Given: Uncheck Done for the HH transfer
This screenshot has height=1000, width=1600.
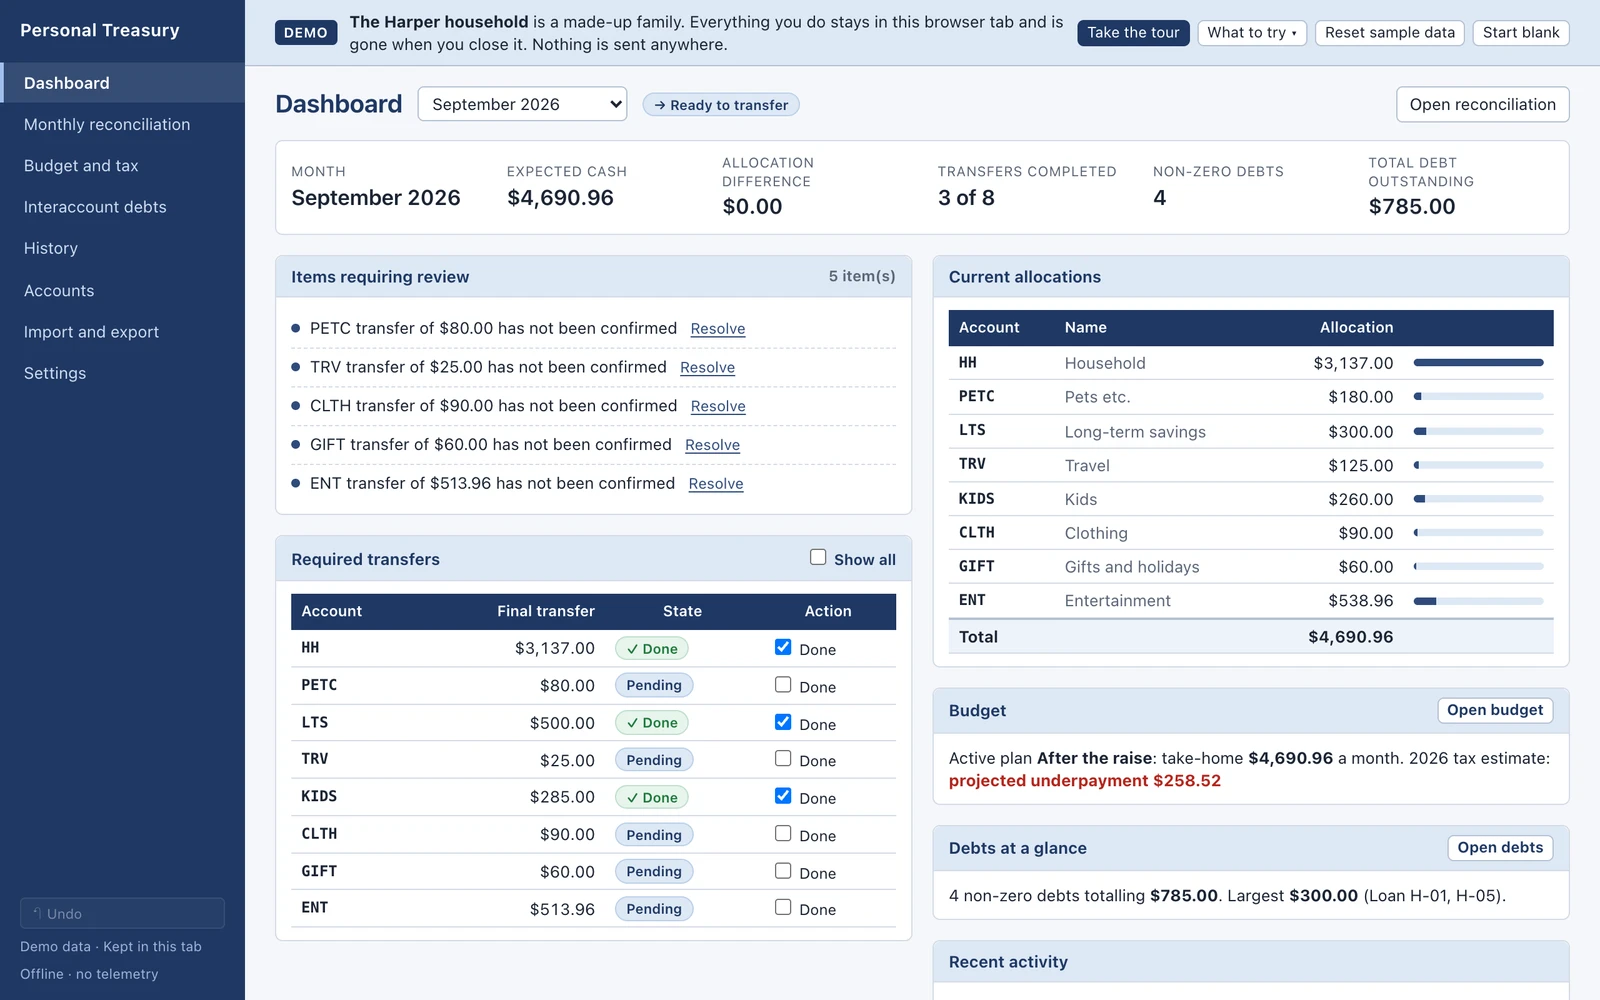Looking at the screenshot, I should point(783,648).
